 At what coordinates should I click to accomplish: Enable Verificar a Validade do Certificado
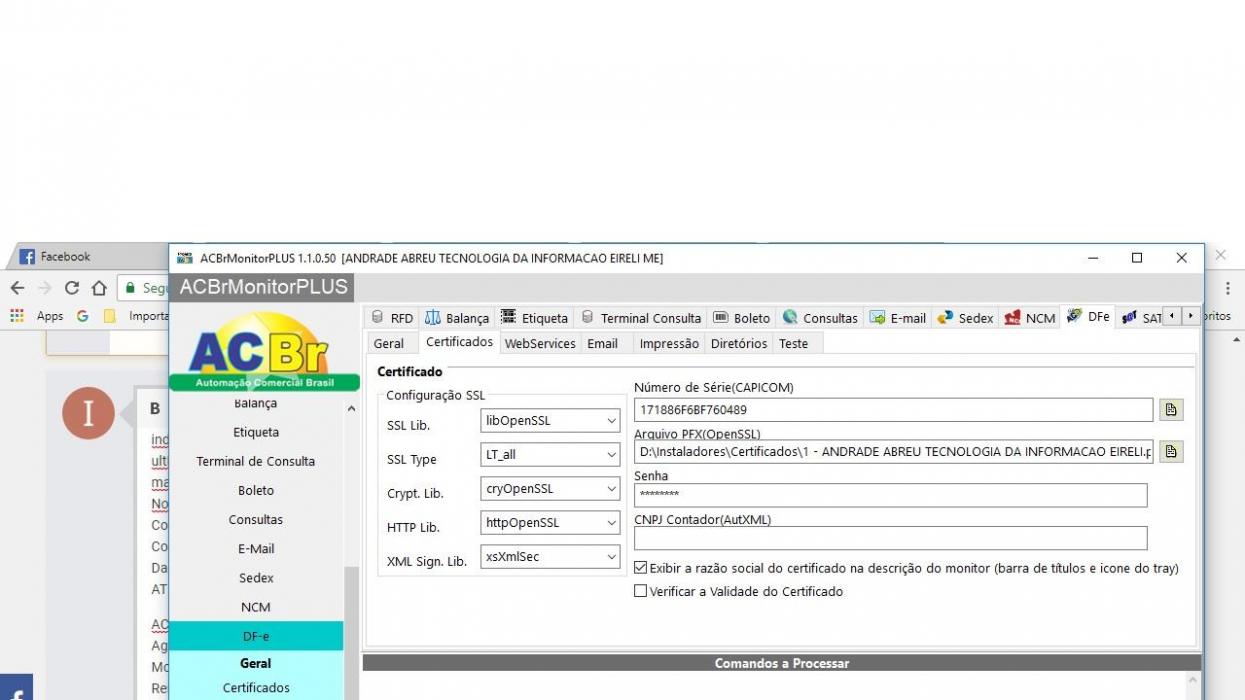coord(641,591)
